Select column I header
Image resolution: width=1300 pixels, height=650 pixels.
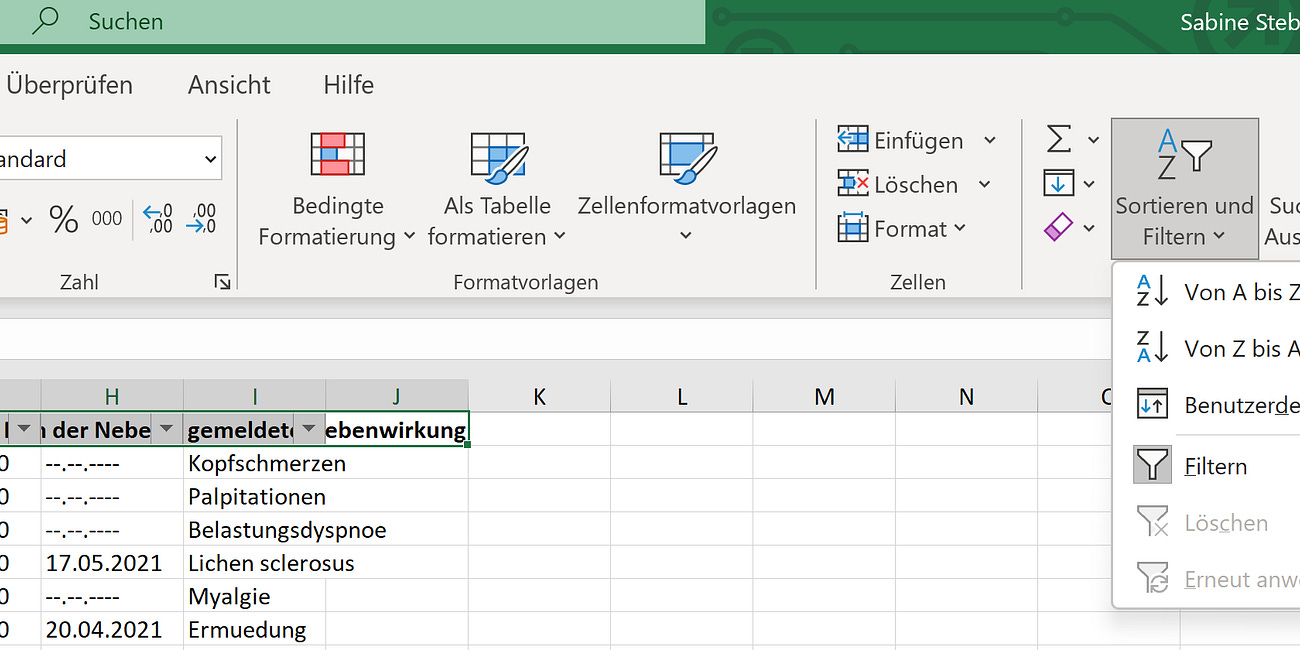point(255,396)
